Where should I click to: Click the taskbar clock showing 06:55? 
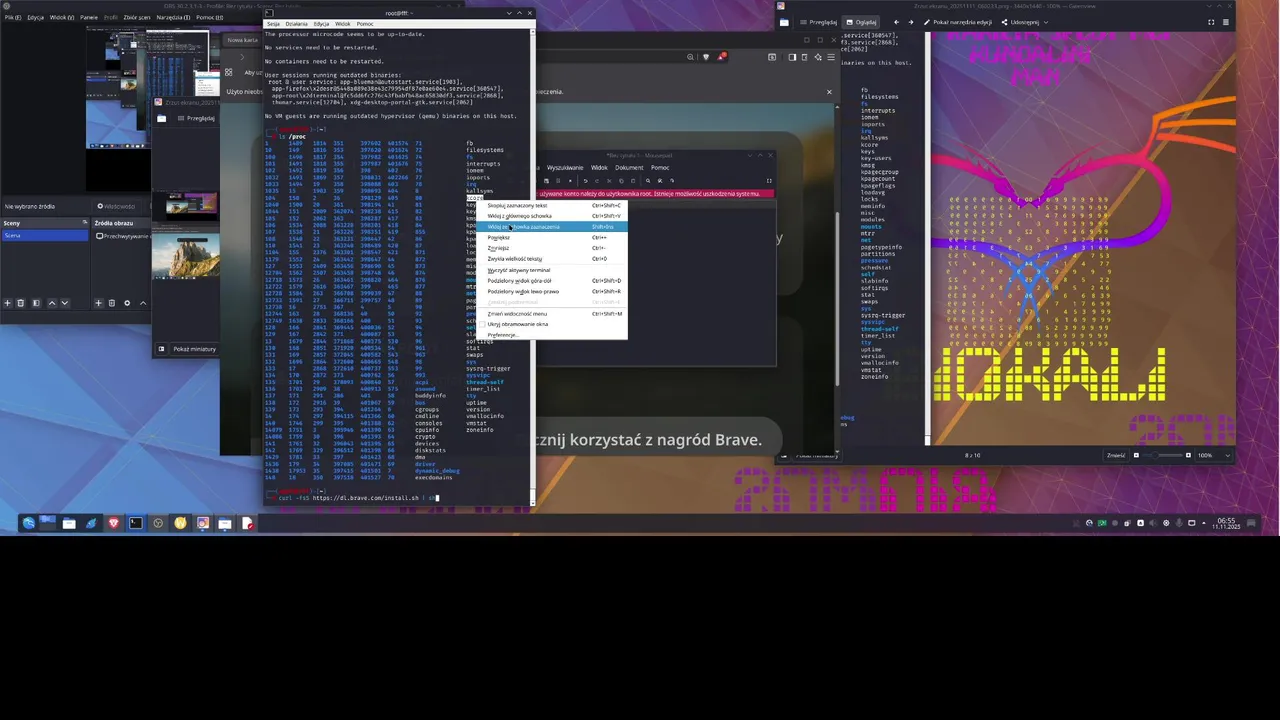tap(1225, 523)
